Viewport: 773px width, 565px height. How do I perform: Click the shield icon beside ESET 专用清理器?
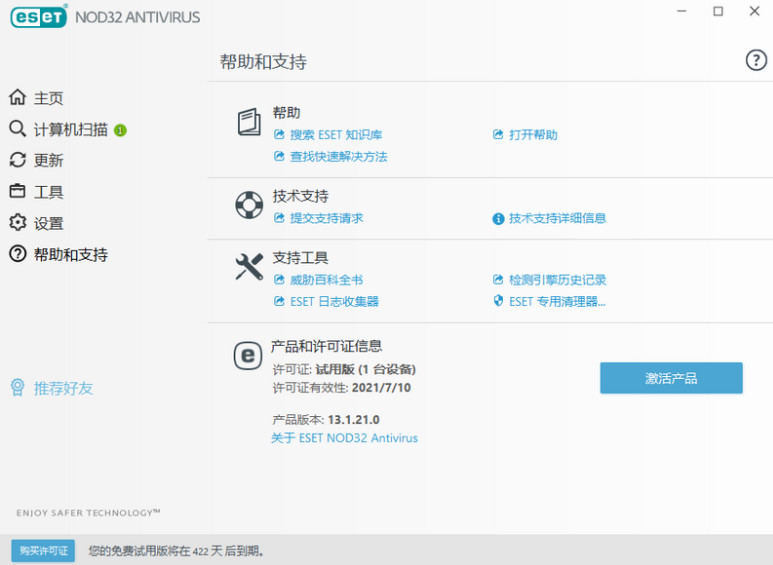point(498,300)
